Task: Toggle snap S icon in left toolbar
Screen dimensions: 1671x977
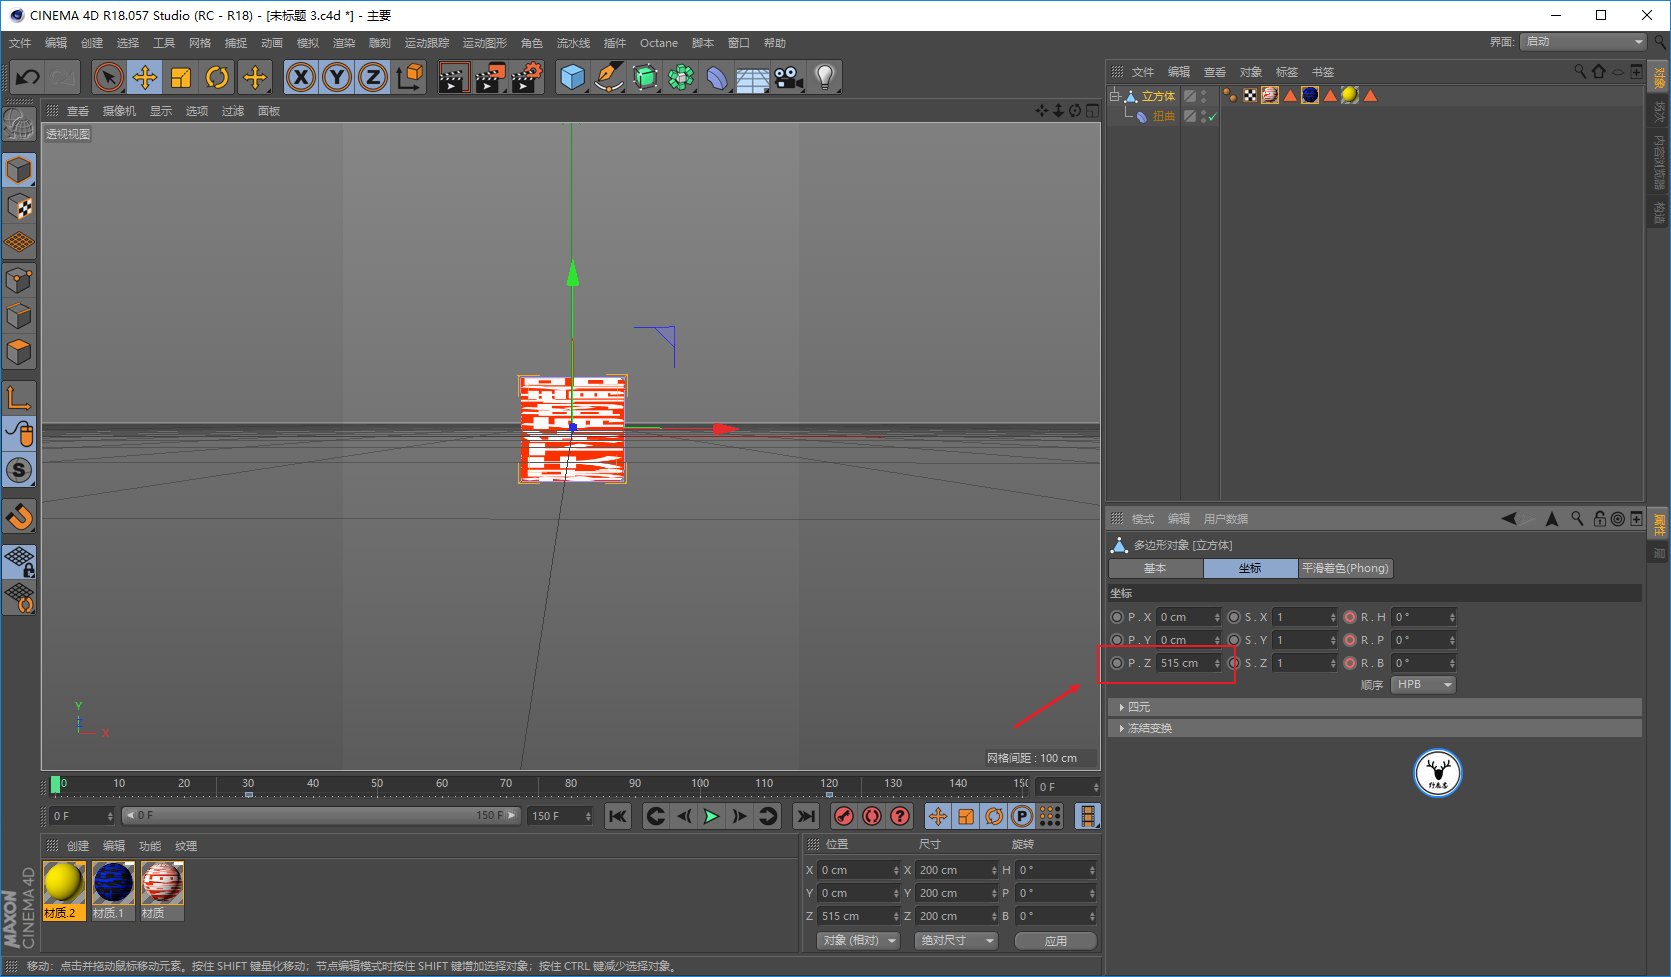Action: [x=19, y=470]
